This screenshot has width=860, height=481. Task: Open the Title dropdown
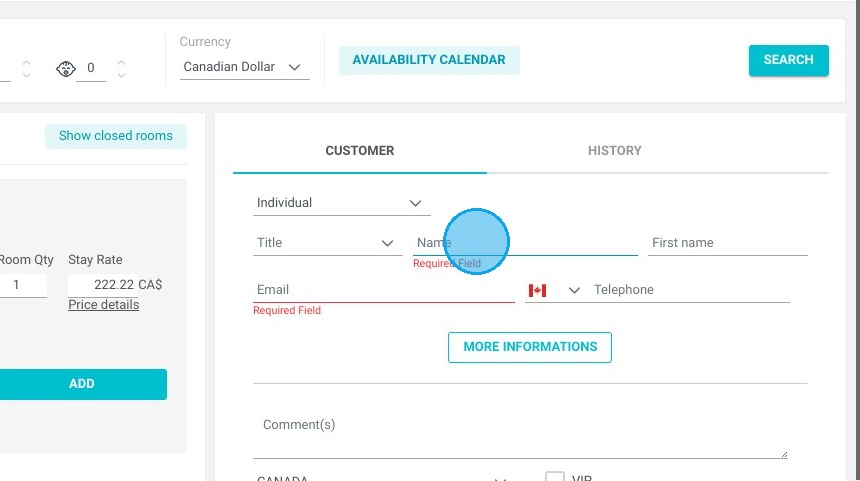pyautogui.click(x=327, y=243)
